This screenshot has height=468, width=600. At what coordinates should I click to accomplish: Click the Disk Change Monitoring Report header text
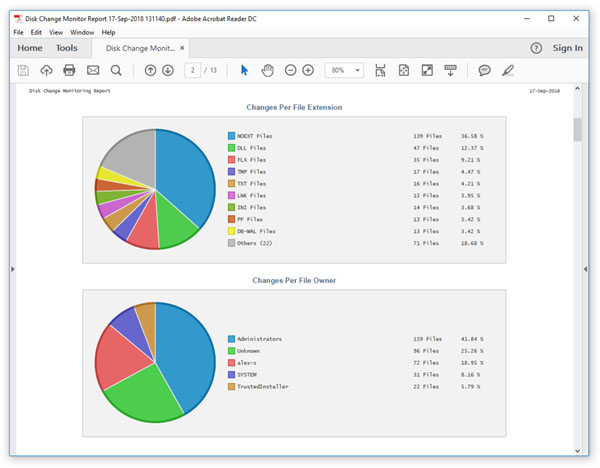click(70, 91)
